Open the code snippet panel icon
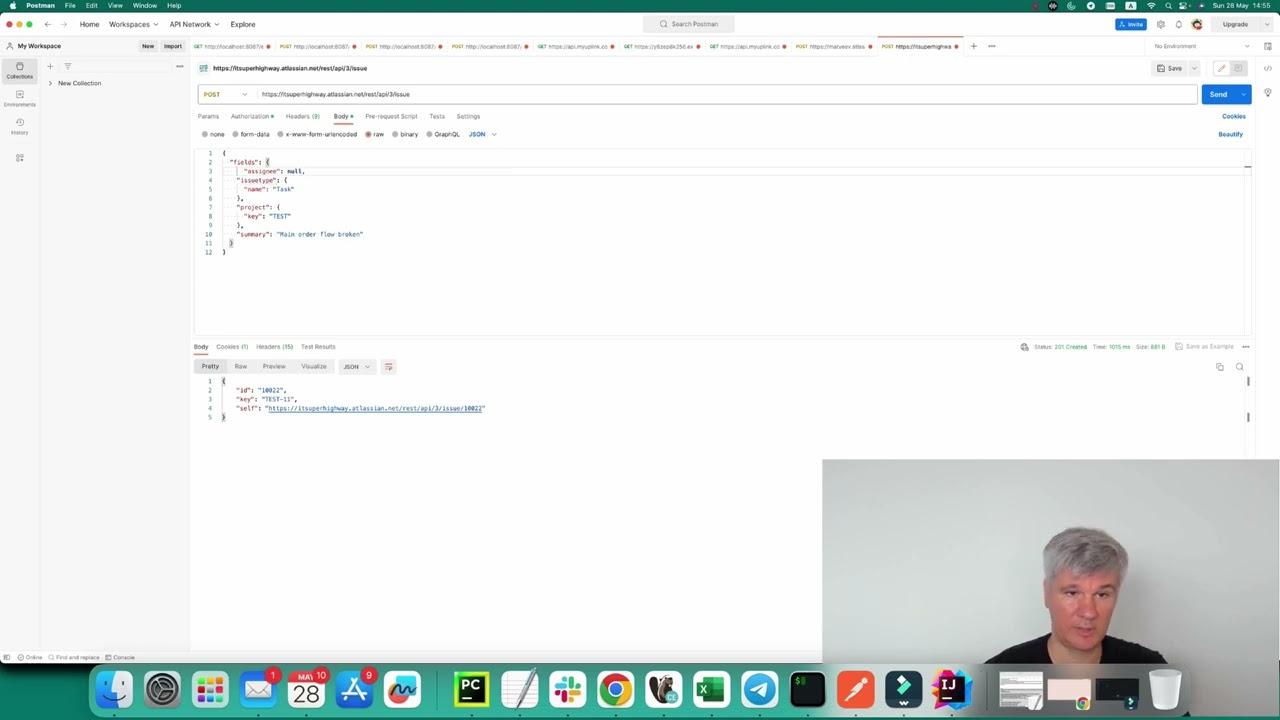Viewport: 1280px width, 720px height. click(1267, 68)
